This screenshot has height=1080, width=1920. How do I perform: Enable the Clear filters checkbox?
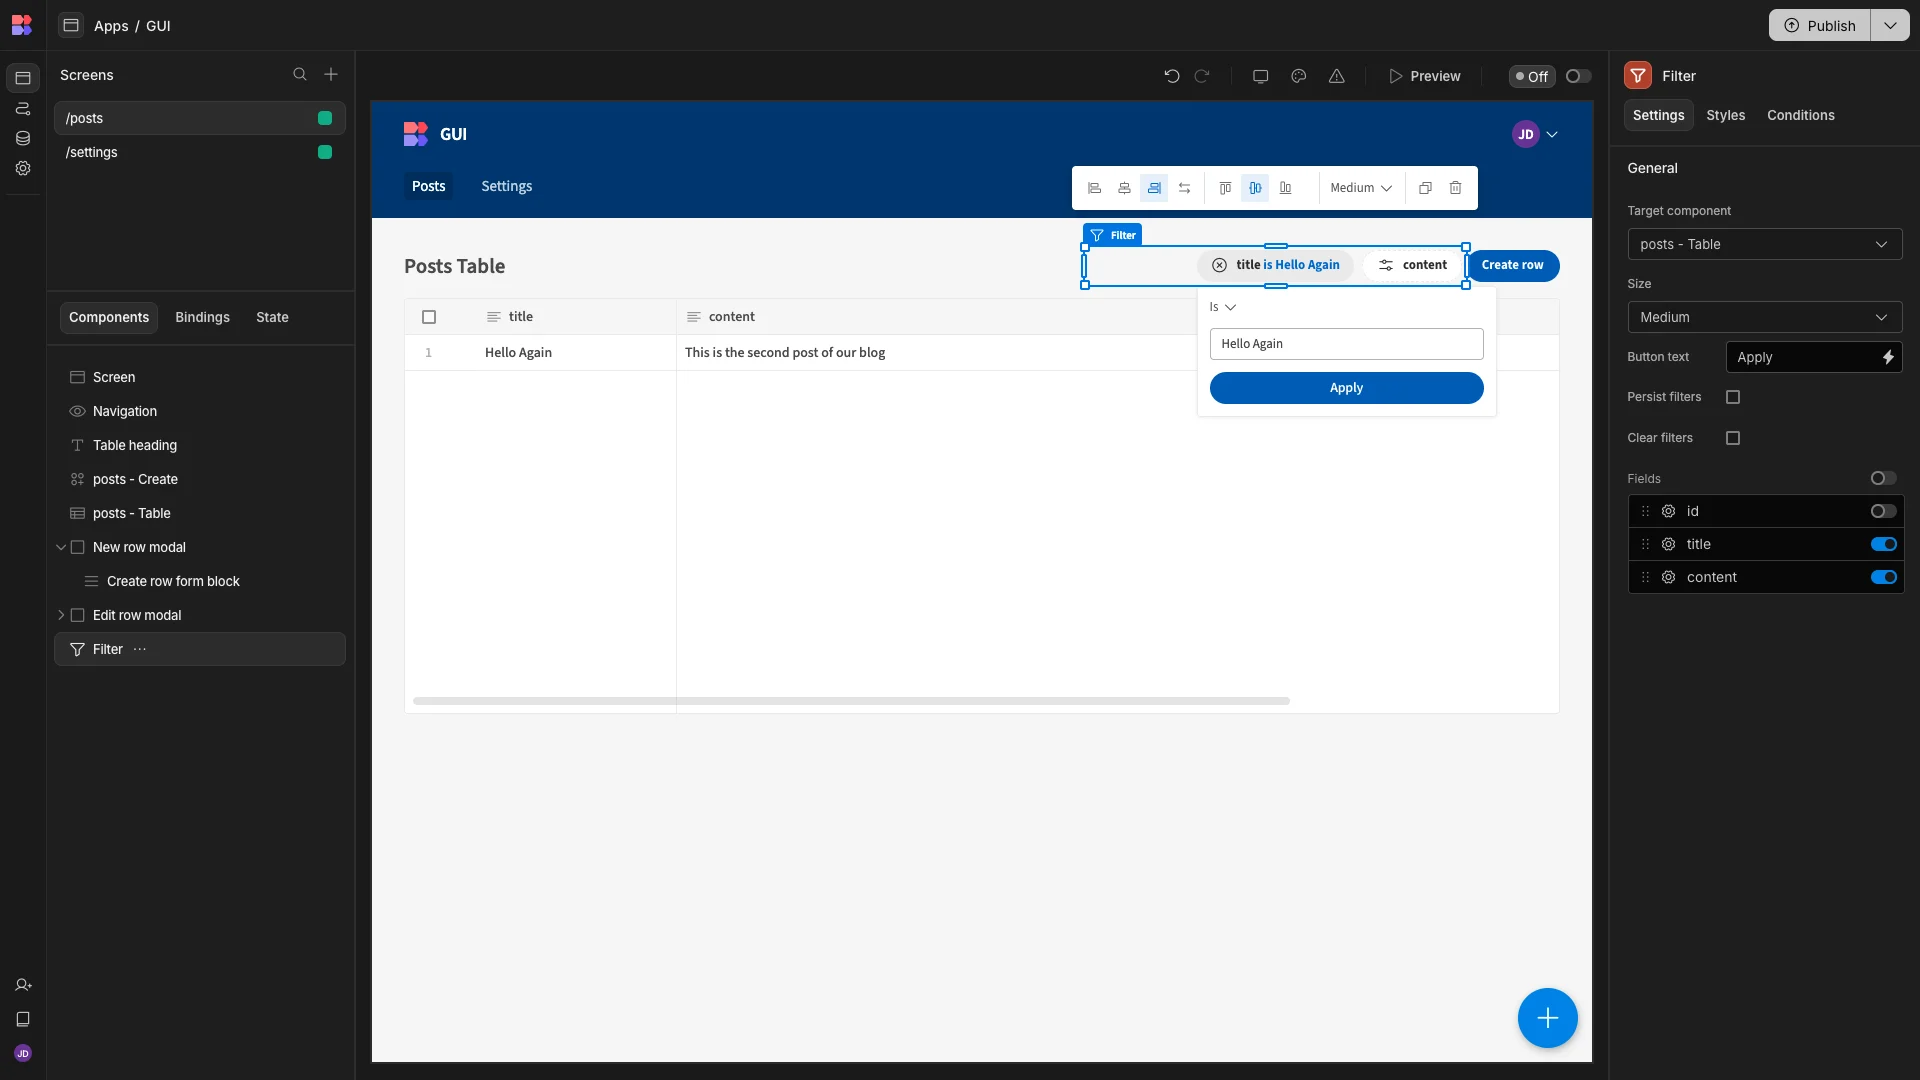[1733, 438]
